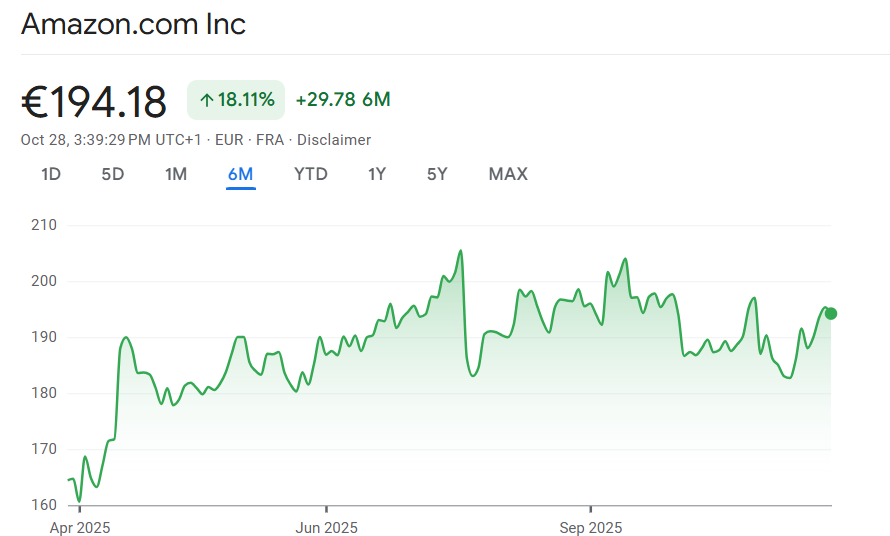The image size is (890, 536).
Task: Open the 5Y chart range
Action: click(437, 174)
